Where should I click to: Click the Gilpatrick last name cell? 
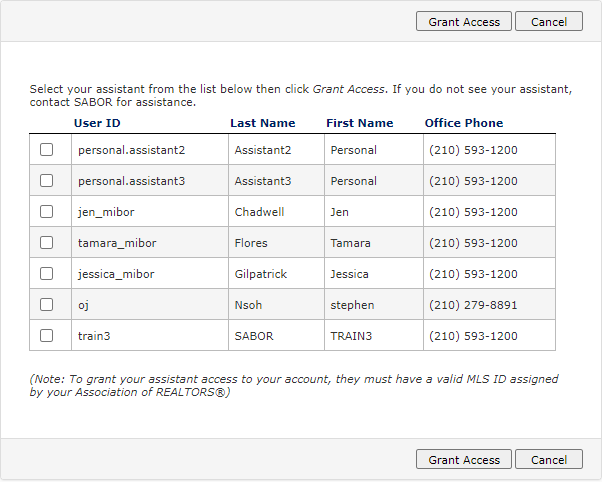(263, 274)
